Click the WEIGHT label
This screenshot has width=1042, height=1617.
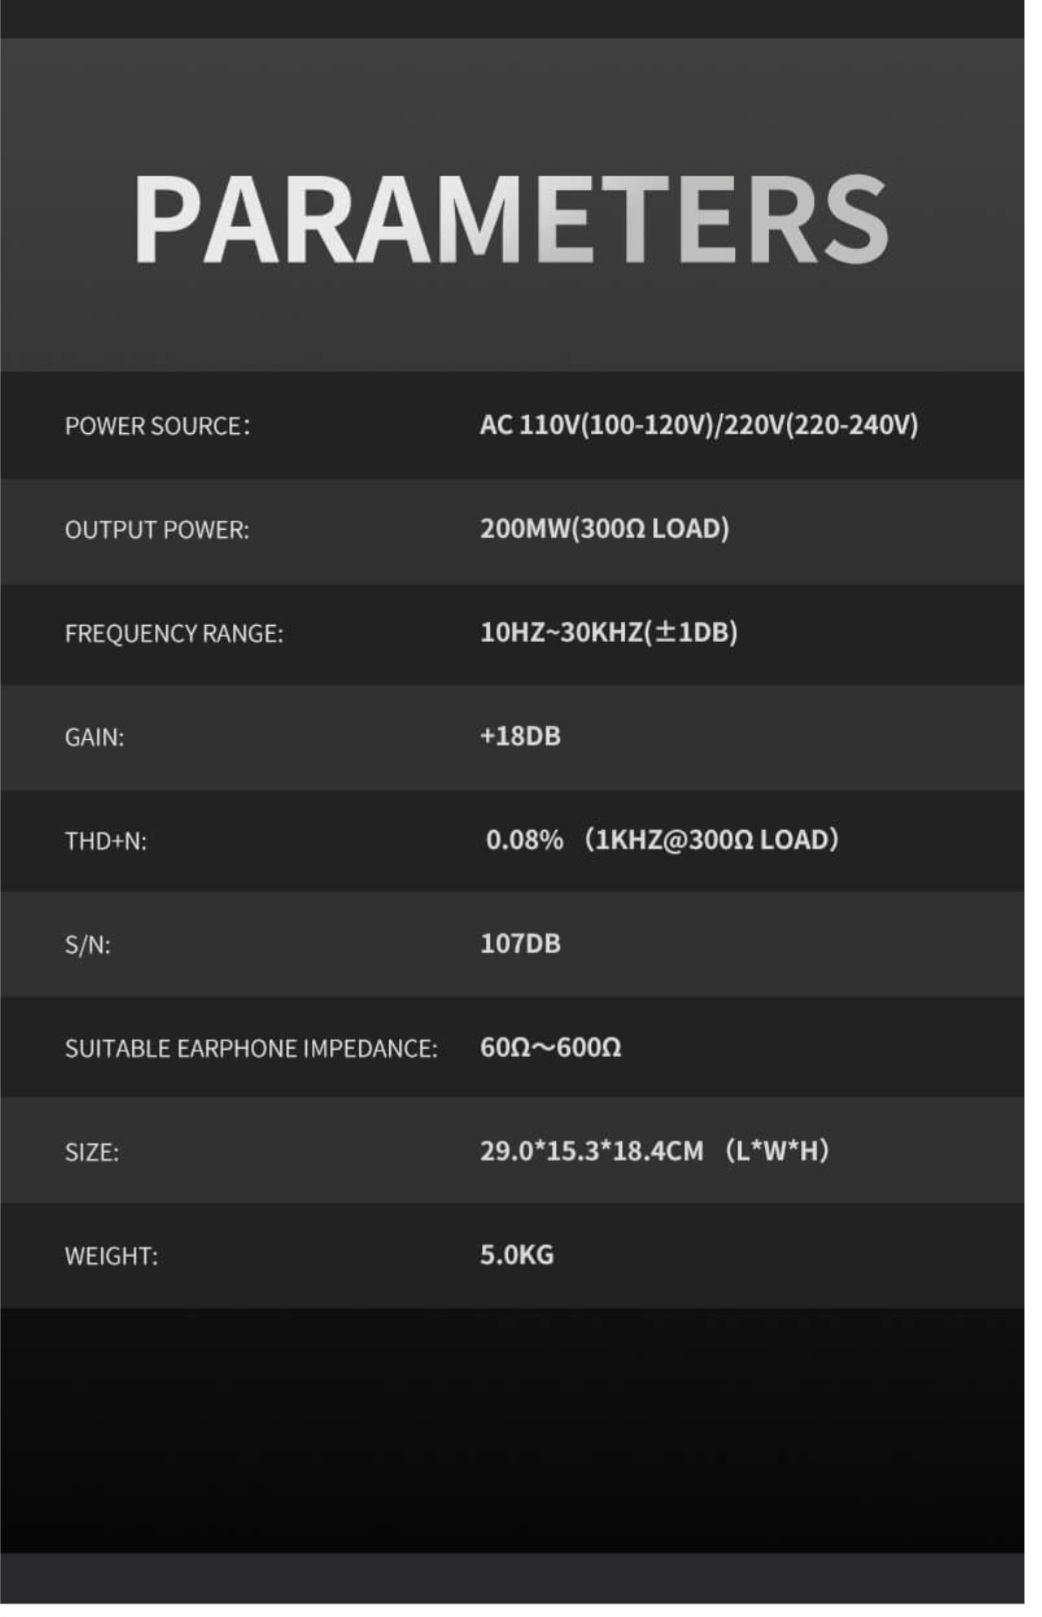[x=111, y=1257]
